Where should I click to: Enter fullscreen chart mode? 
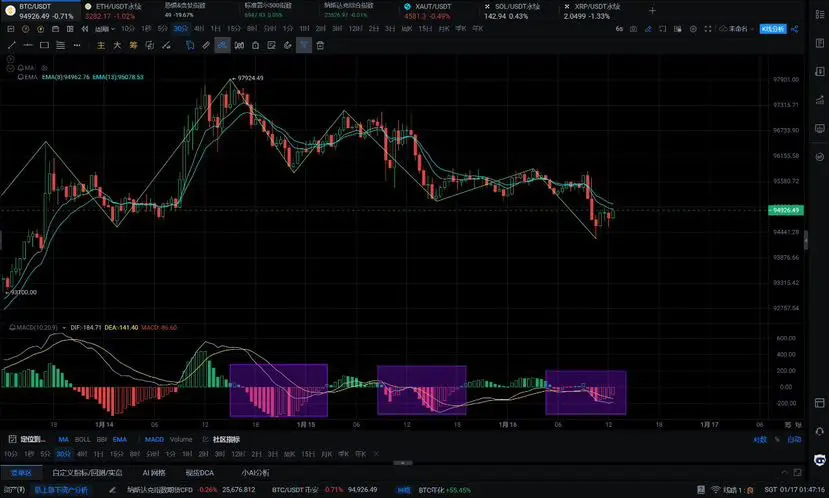coord(708,29)
